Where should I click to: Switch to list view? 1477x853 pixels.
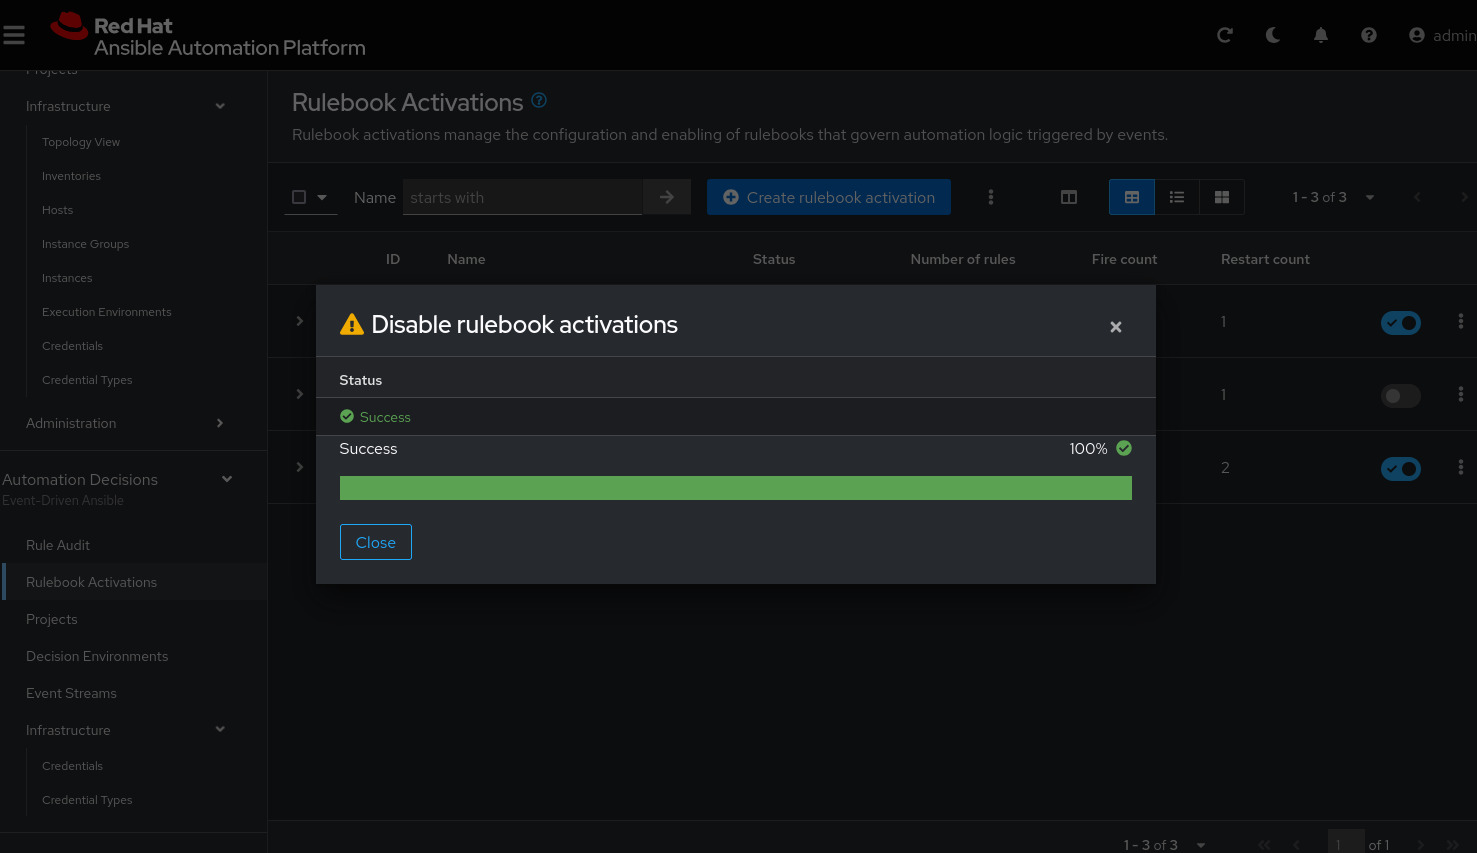tap(1177, 197)
